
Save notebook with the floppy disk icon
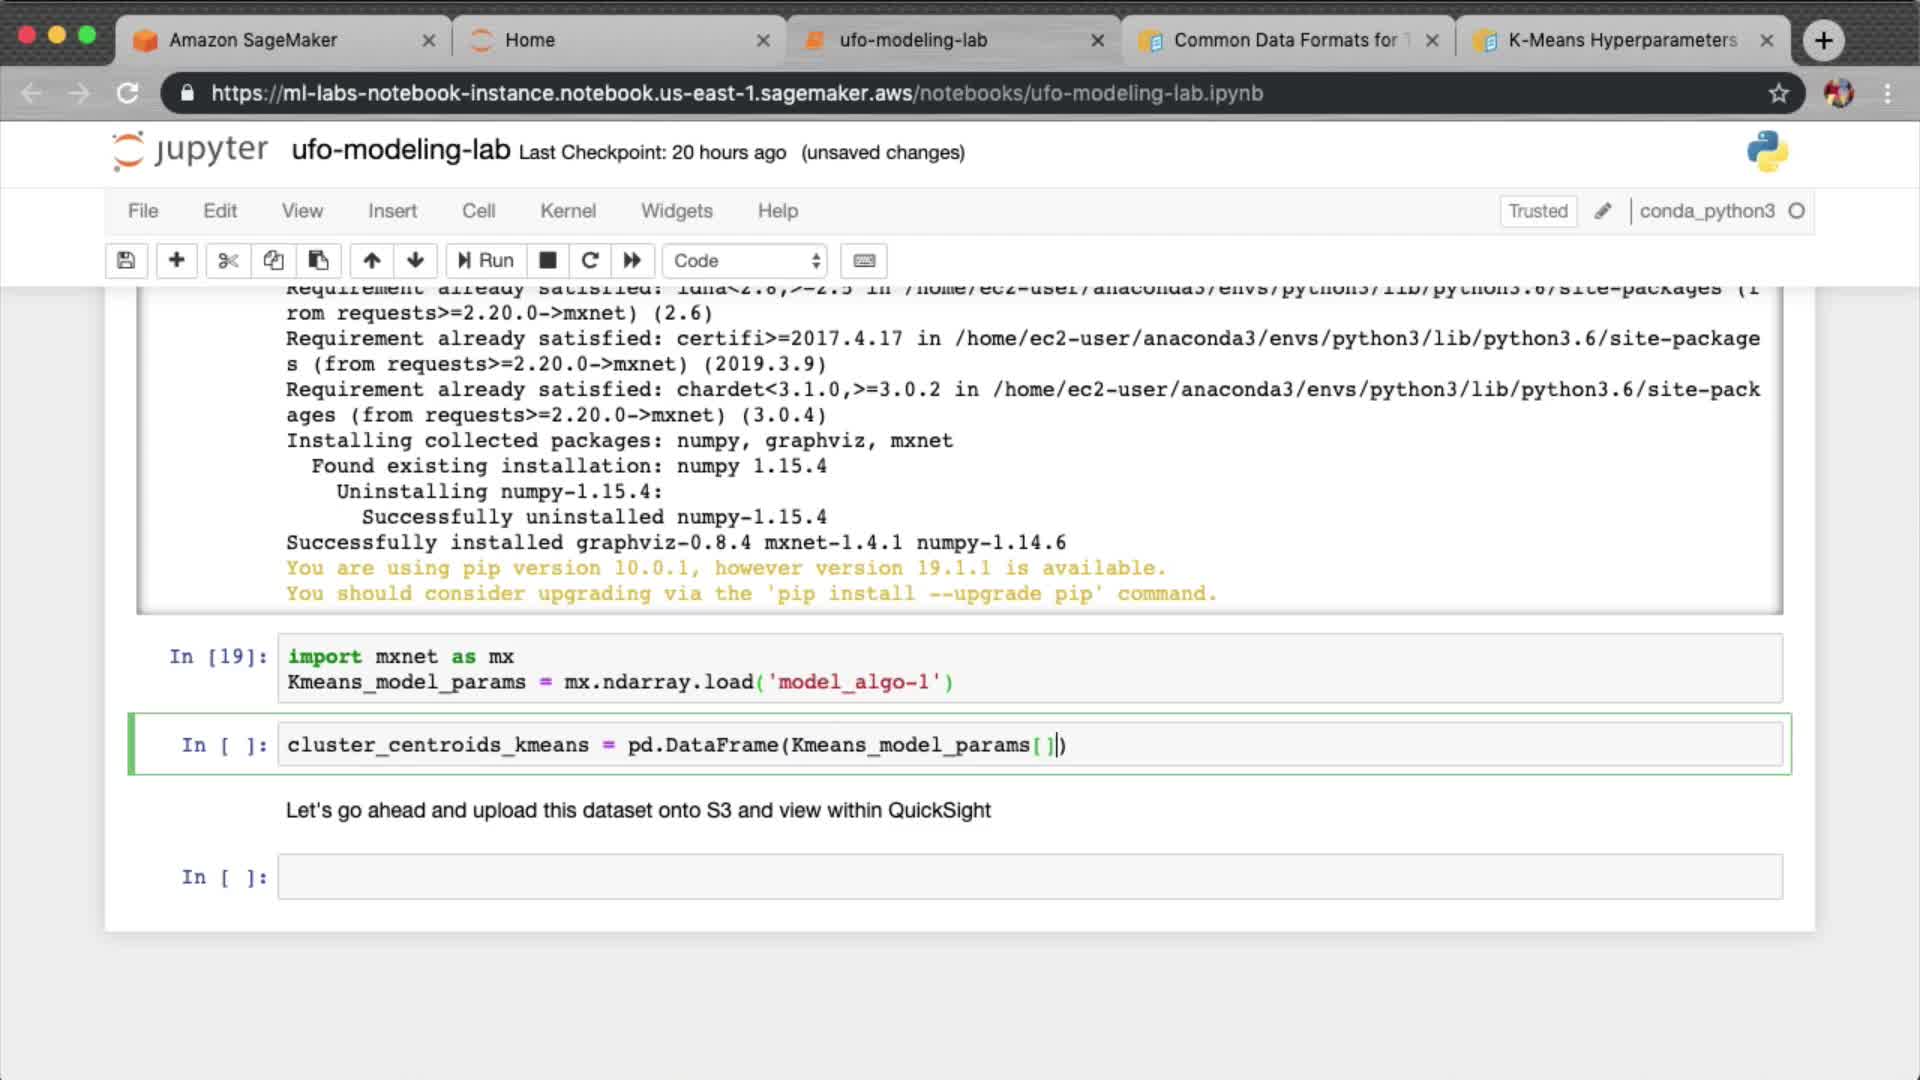[x=126, y=261]
